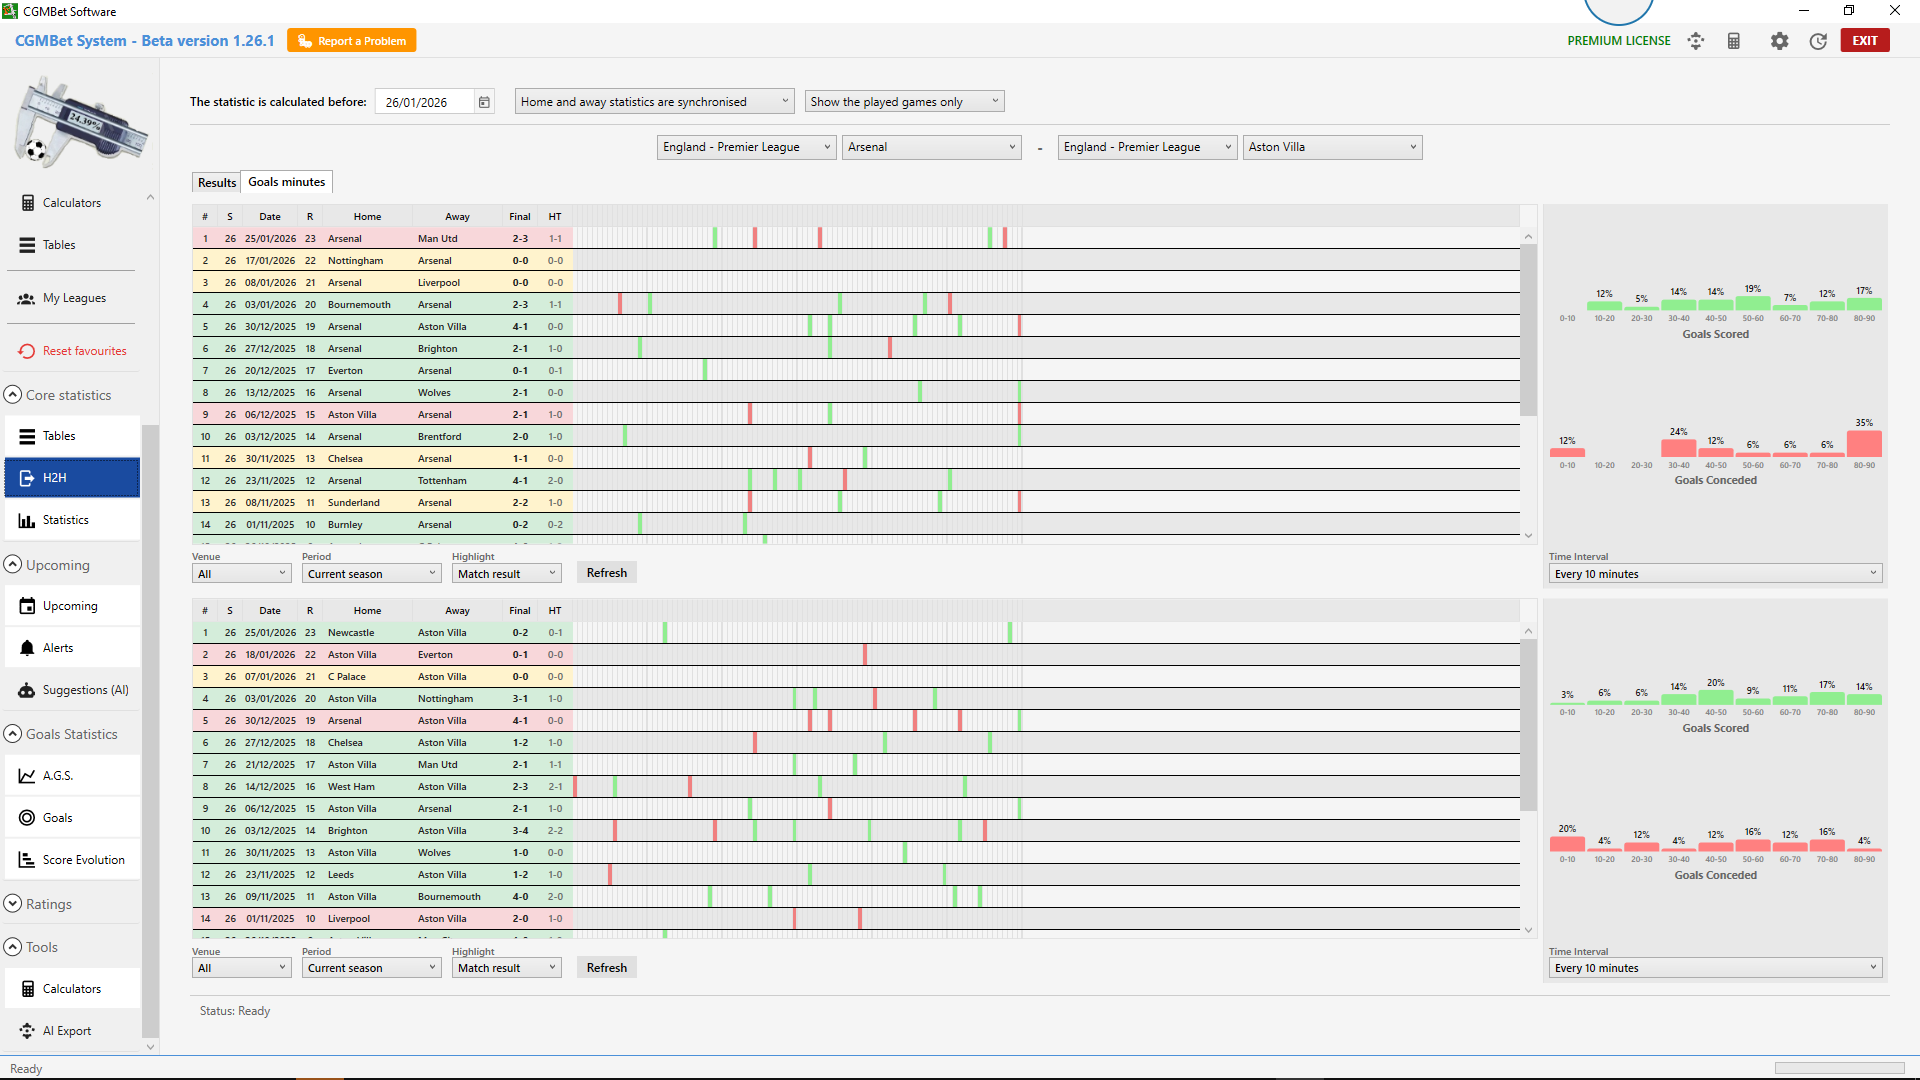Select the Goals minutes tab
This screenshot has width=1920, height=1080.
[286, 182]
